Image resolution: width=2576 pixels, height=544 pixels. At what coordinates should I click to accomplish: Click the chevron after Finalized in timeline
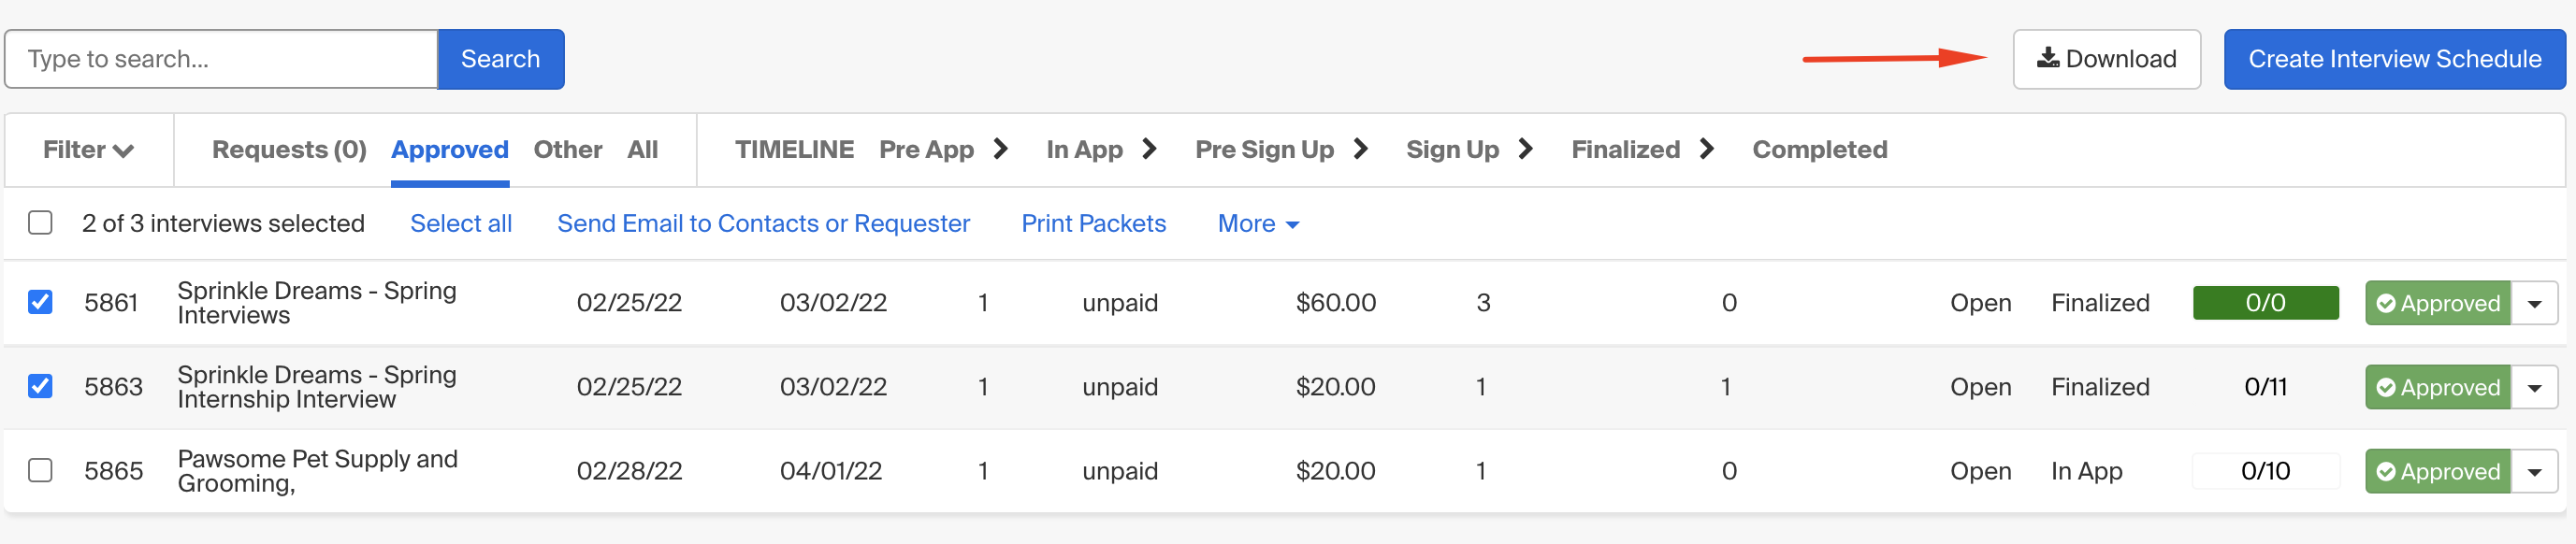pyautogui.click(x=1707, y=149)
